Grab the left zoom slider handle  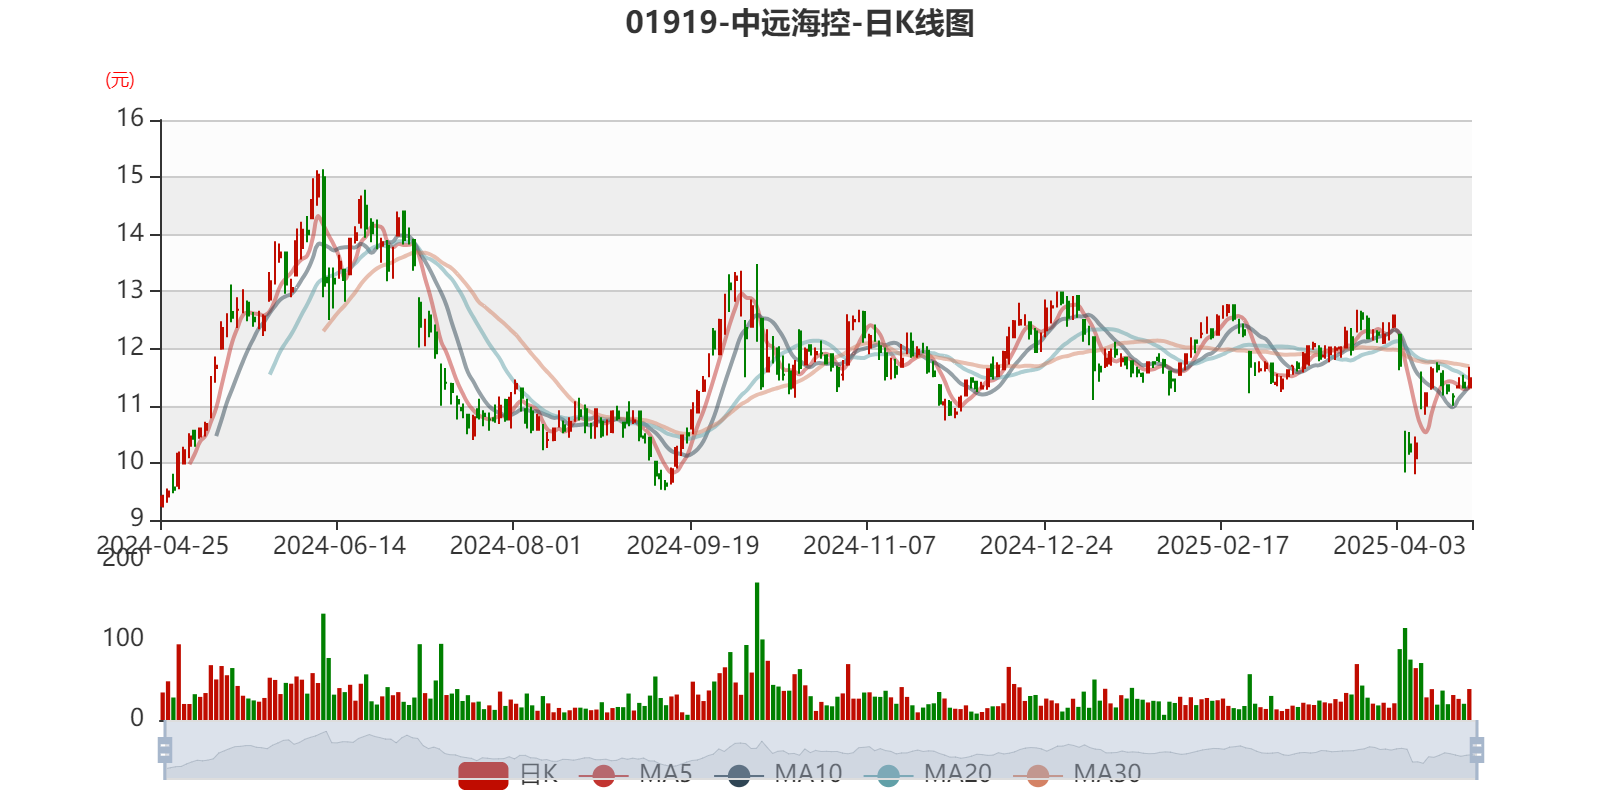point(165,750)
